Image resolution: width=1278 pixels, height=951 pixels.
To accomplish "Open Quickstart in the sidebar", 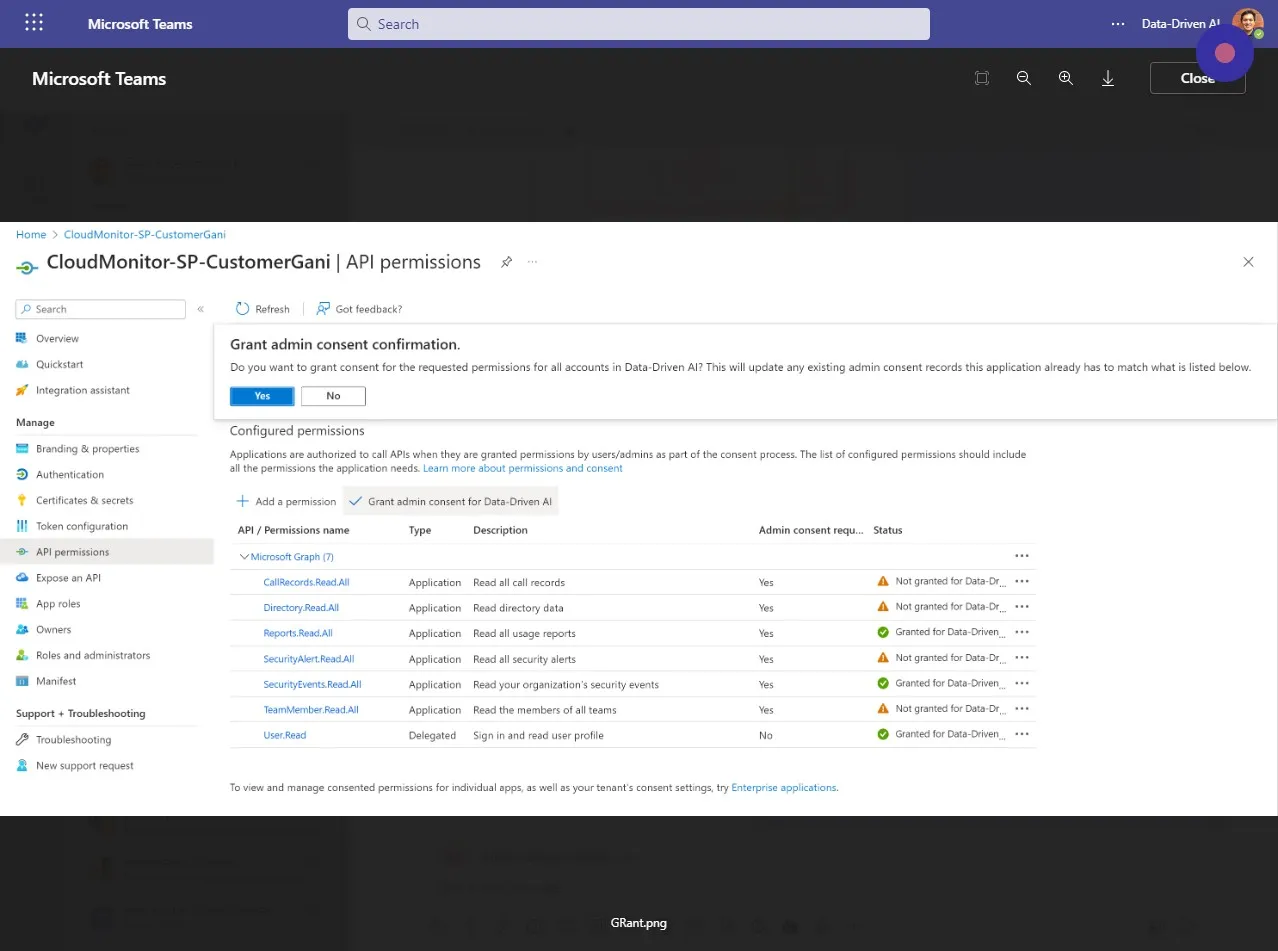I will coord(59,365).
